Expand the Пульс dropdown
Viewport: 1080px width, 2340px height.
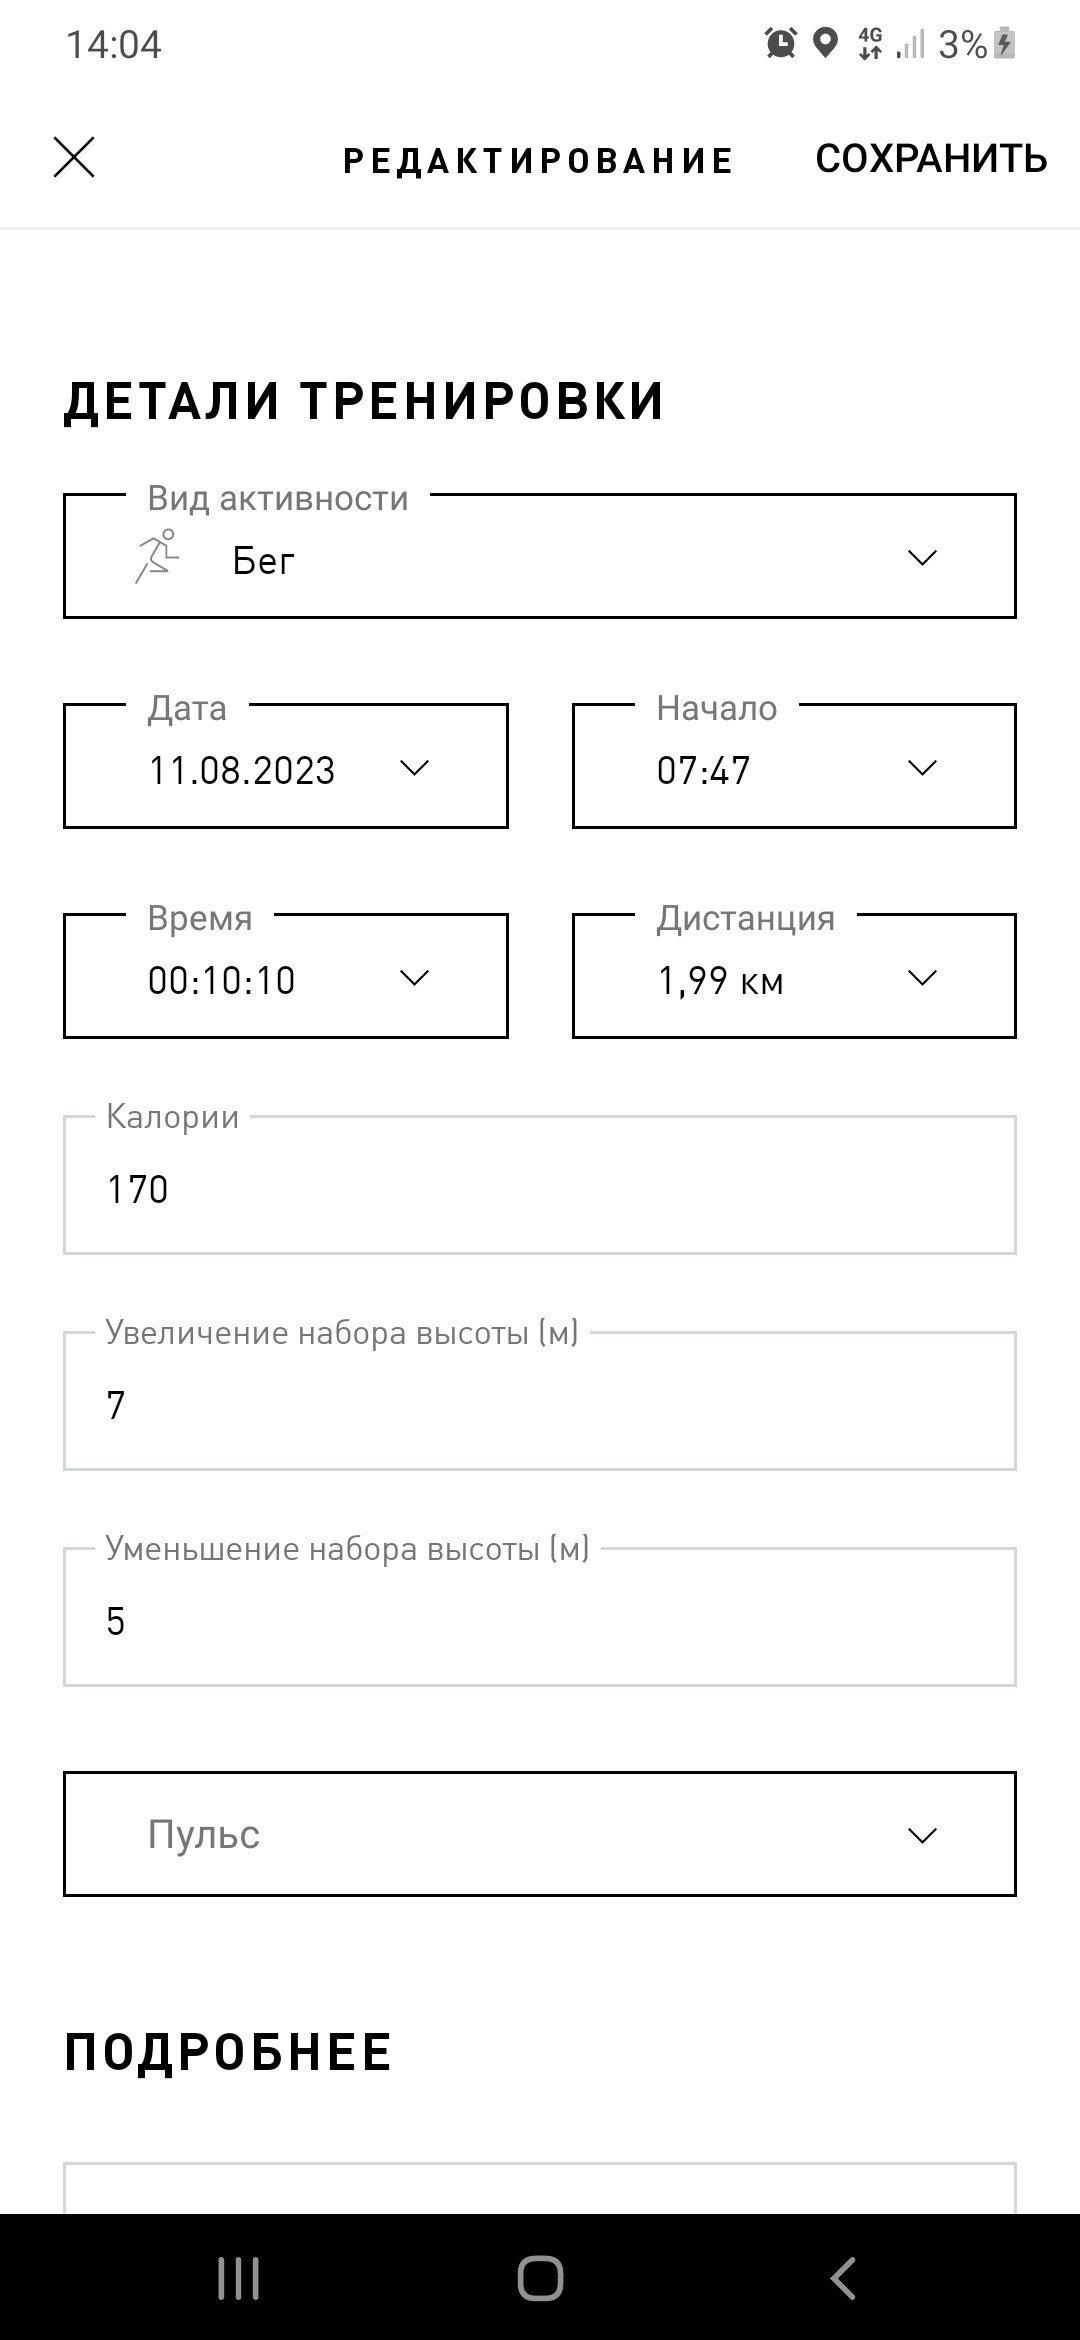(540, 1834)
